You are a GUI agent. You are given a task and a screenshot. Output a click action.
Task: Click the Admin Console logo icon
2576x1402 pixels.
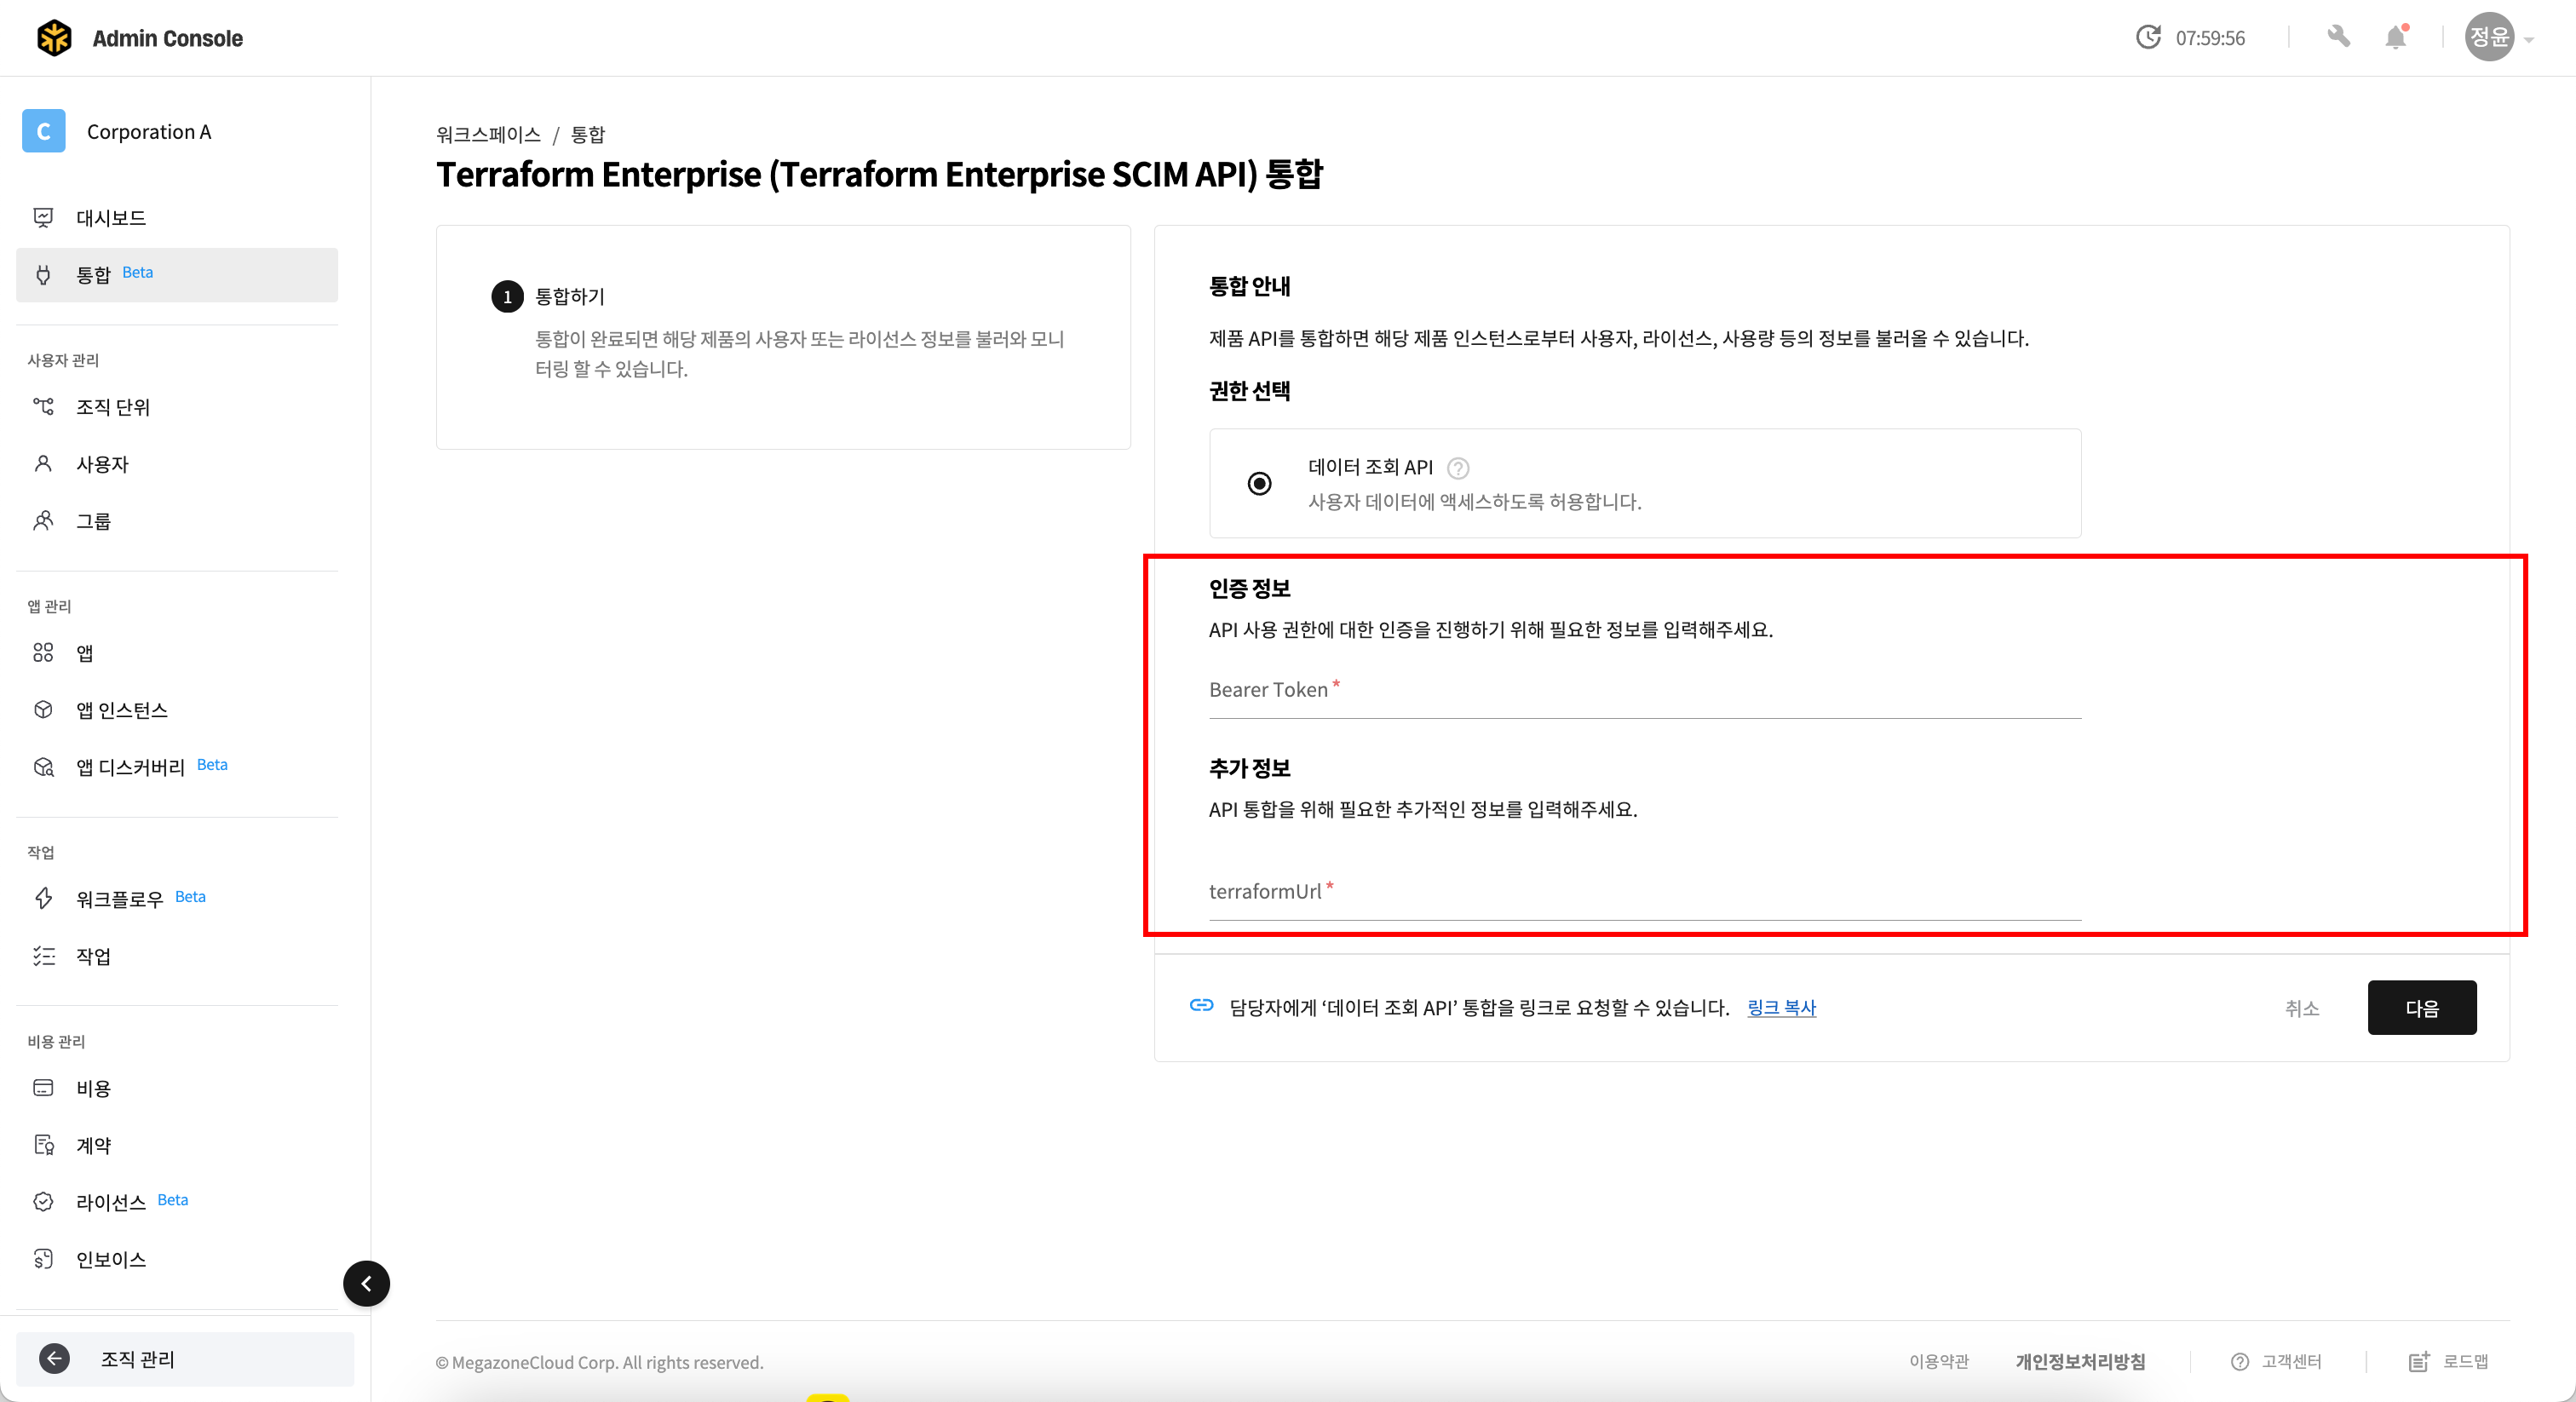tap(54, 38)
